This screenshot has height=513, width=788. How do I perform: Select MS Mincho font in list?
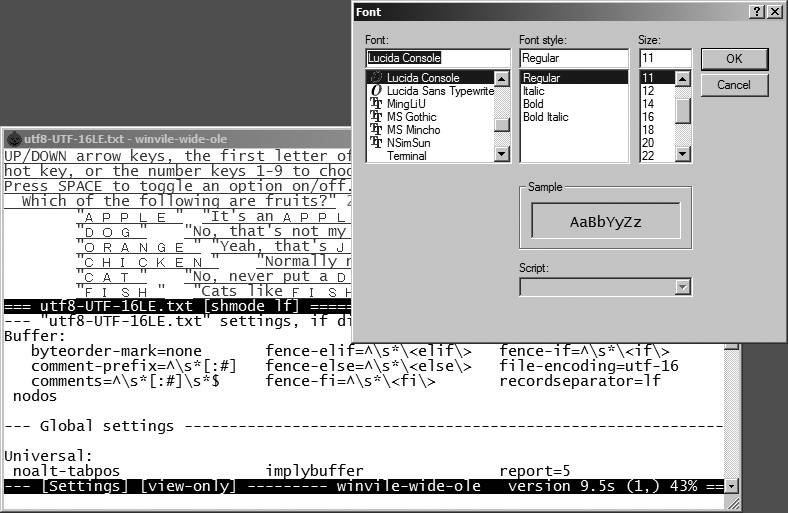coord(431,130)
